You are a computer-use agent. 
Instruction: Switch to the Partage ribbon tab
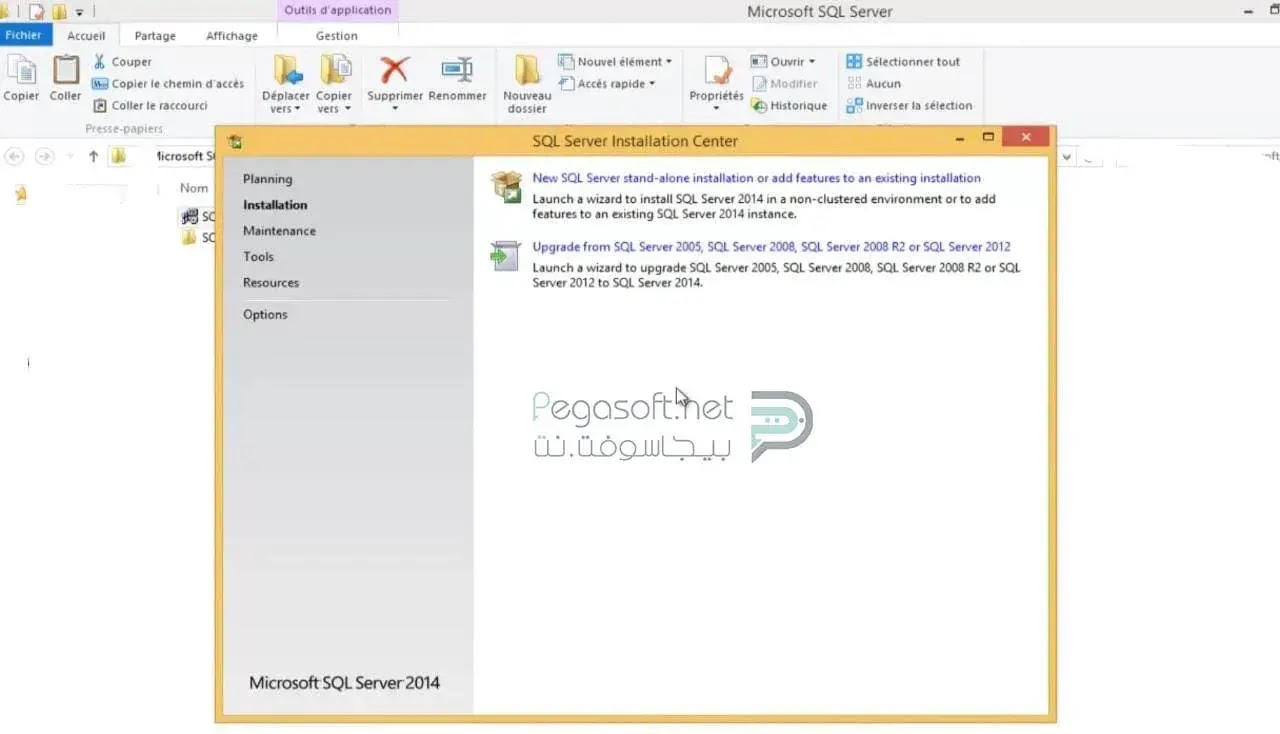coord(155,36)
